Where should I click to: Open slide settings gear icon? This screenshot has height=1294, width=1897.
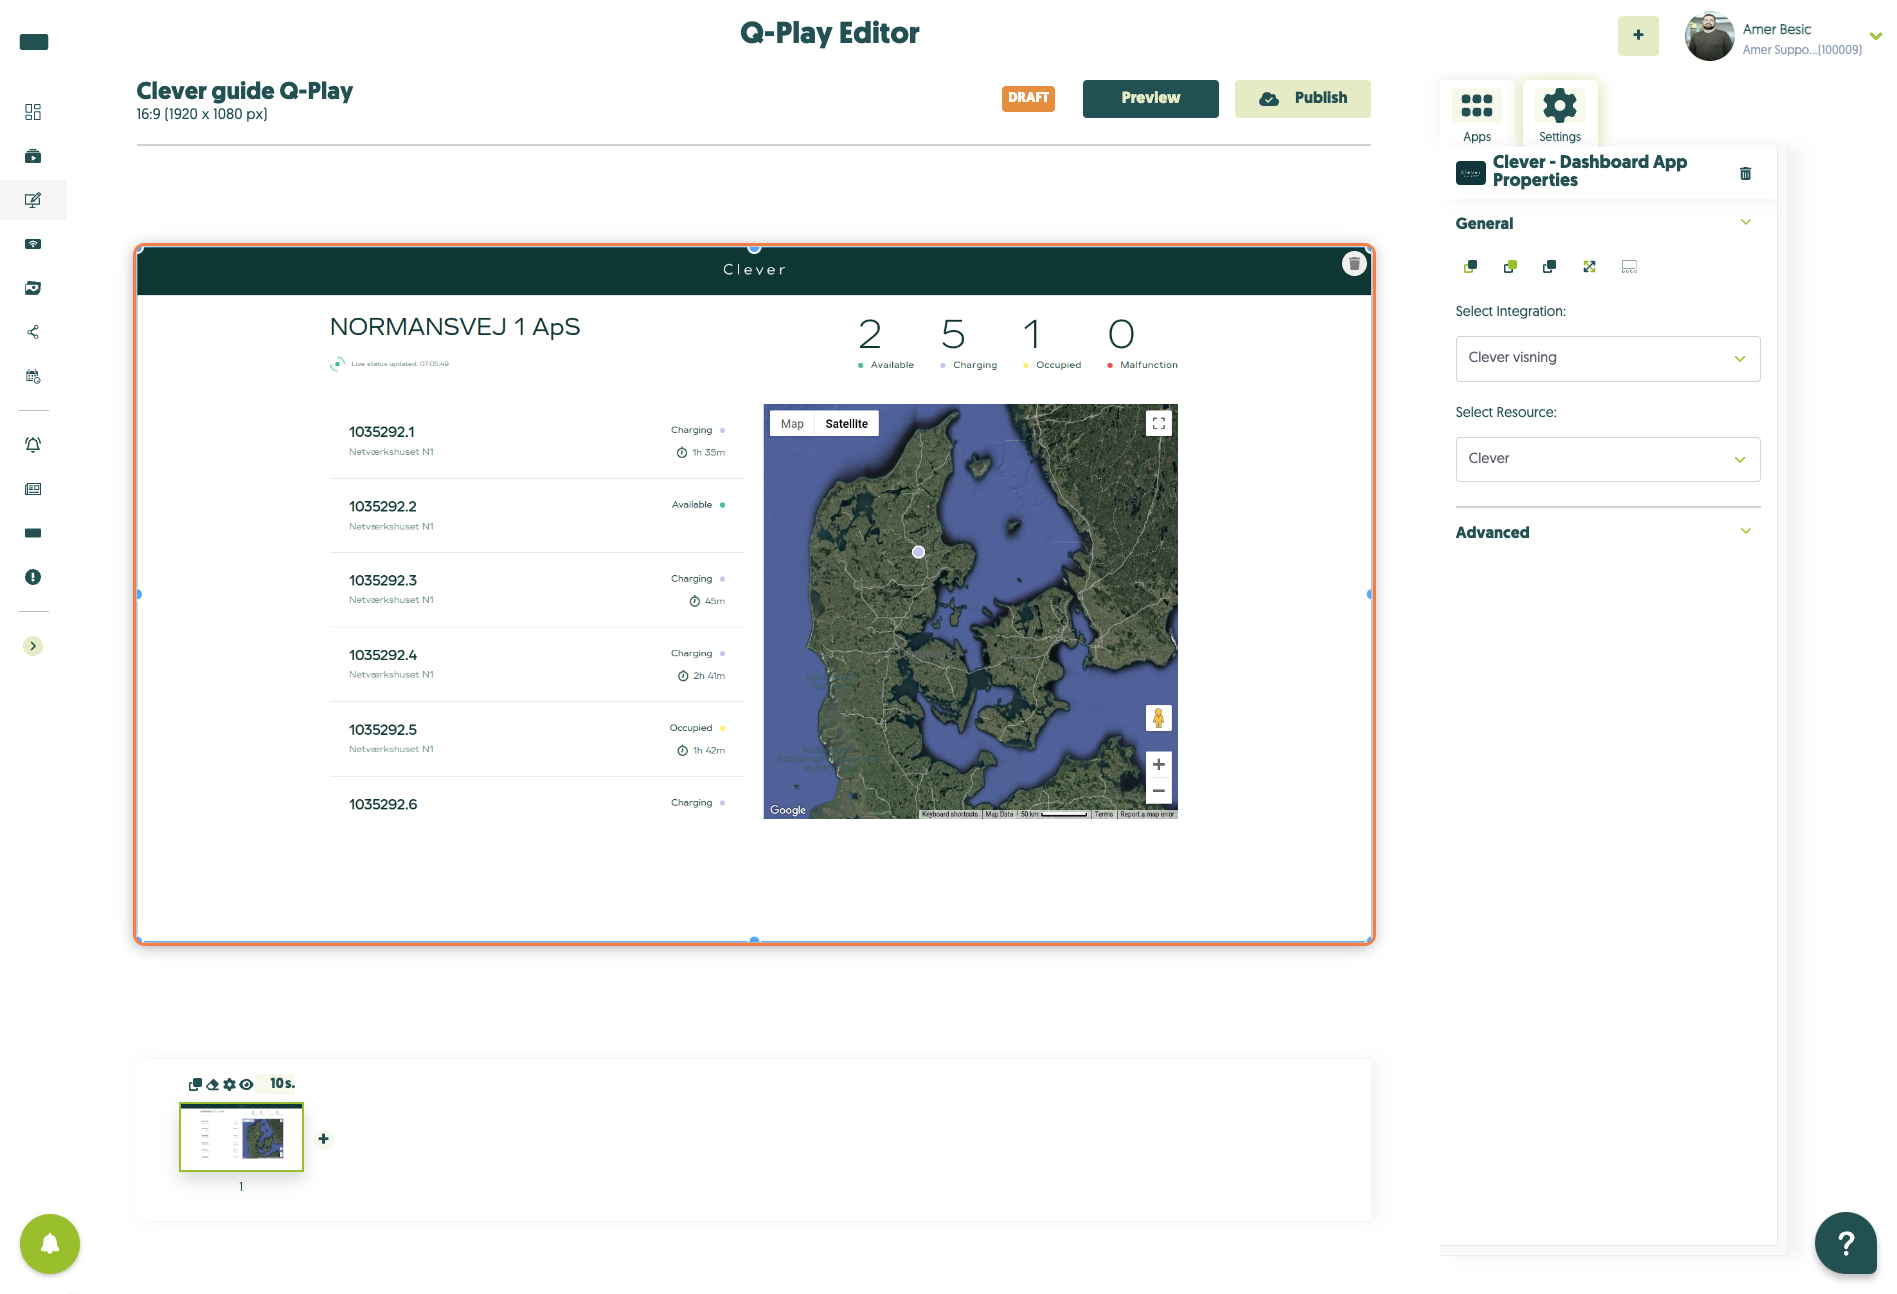click(x=229, y=1084)
